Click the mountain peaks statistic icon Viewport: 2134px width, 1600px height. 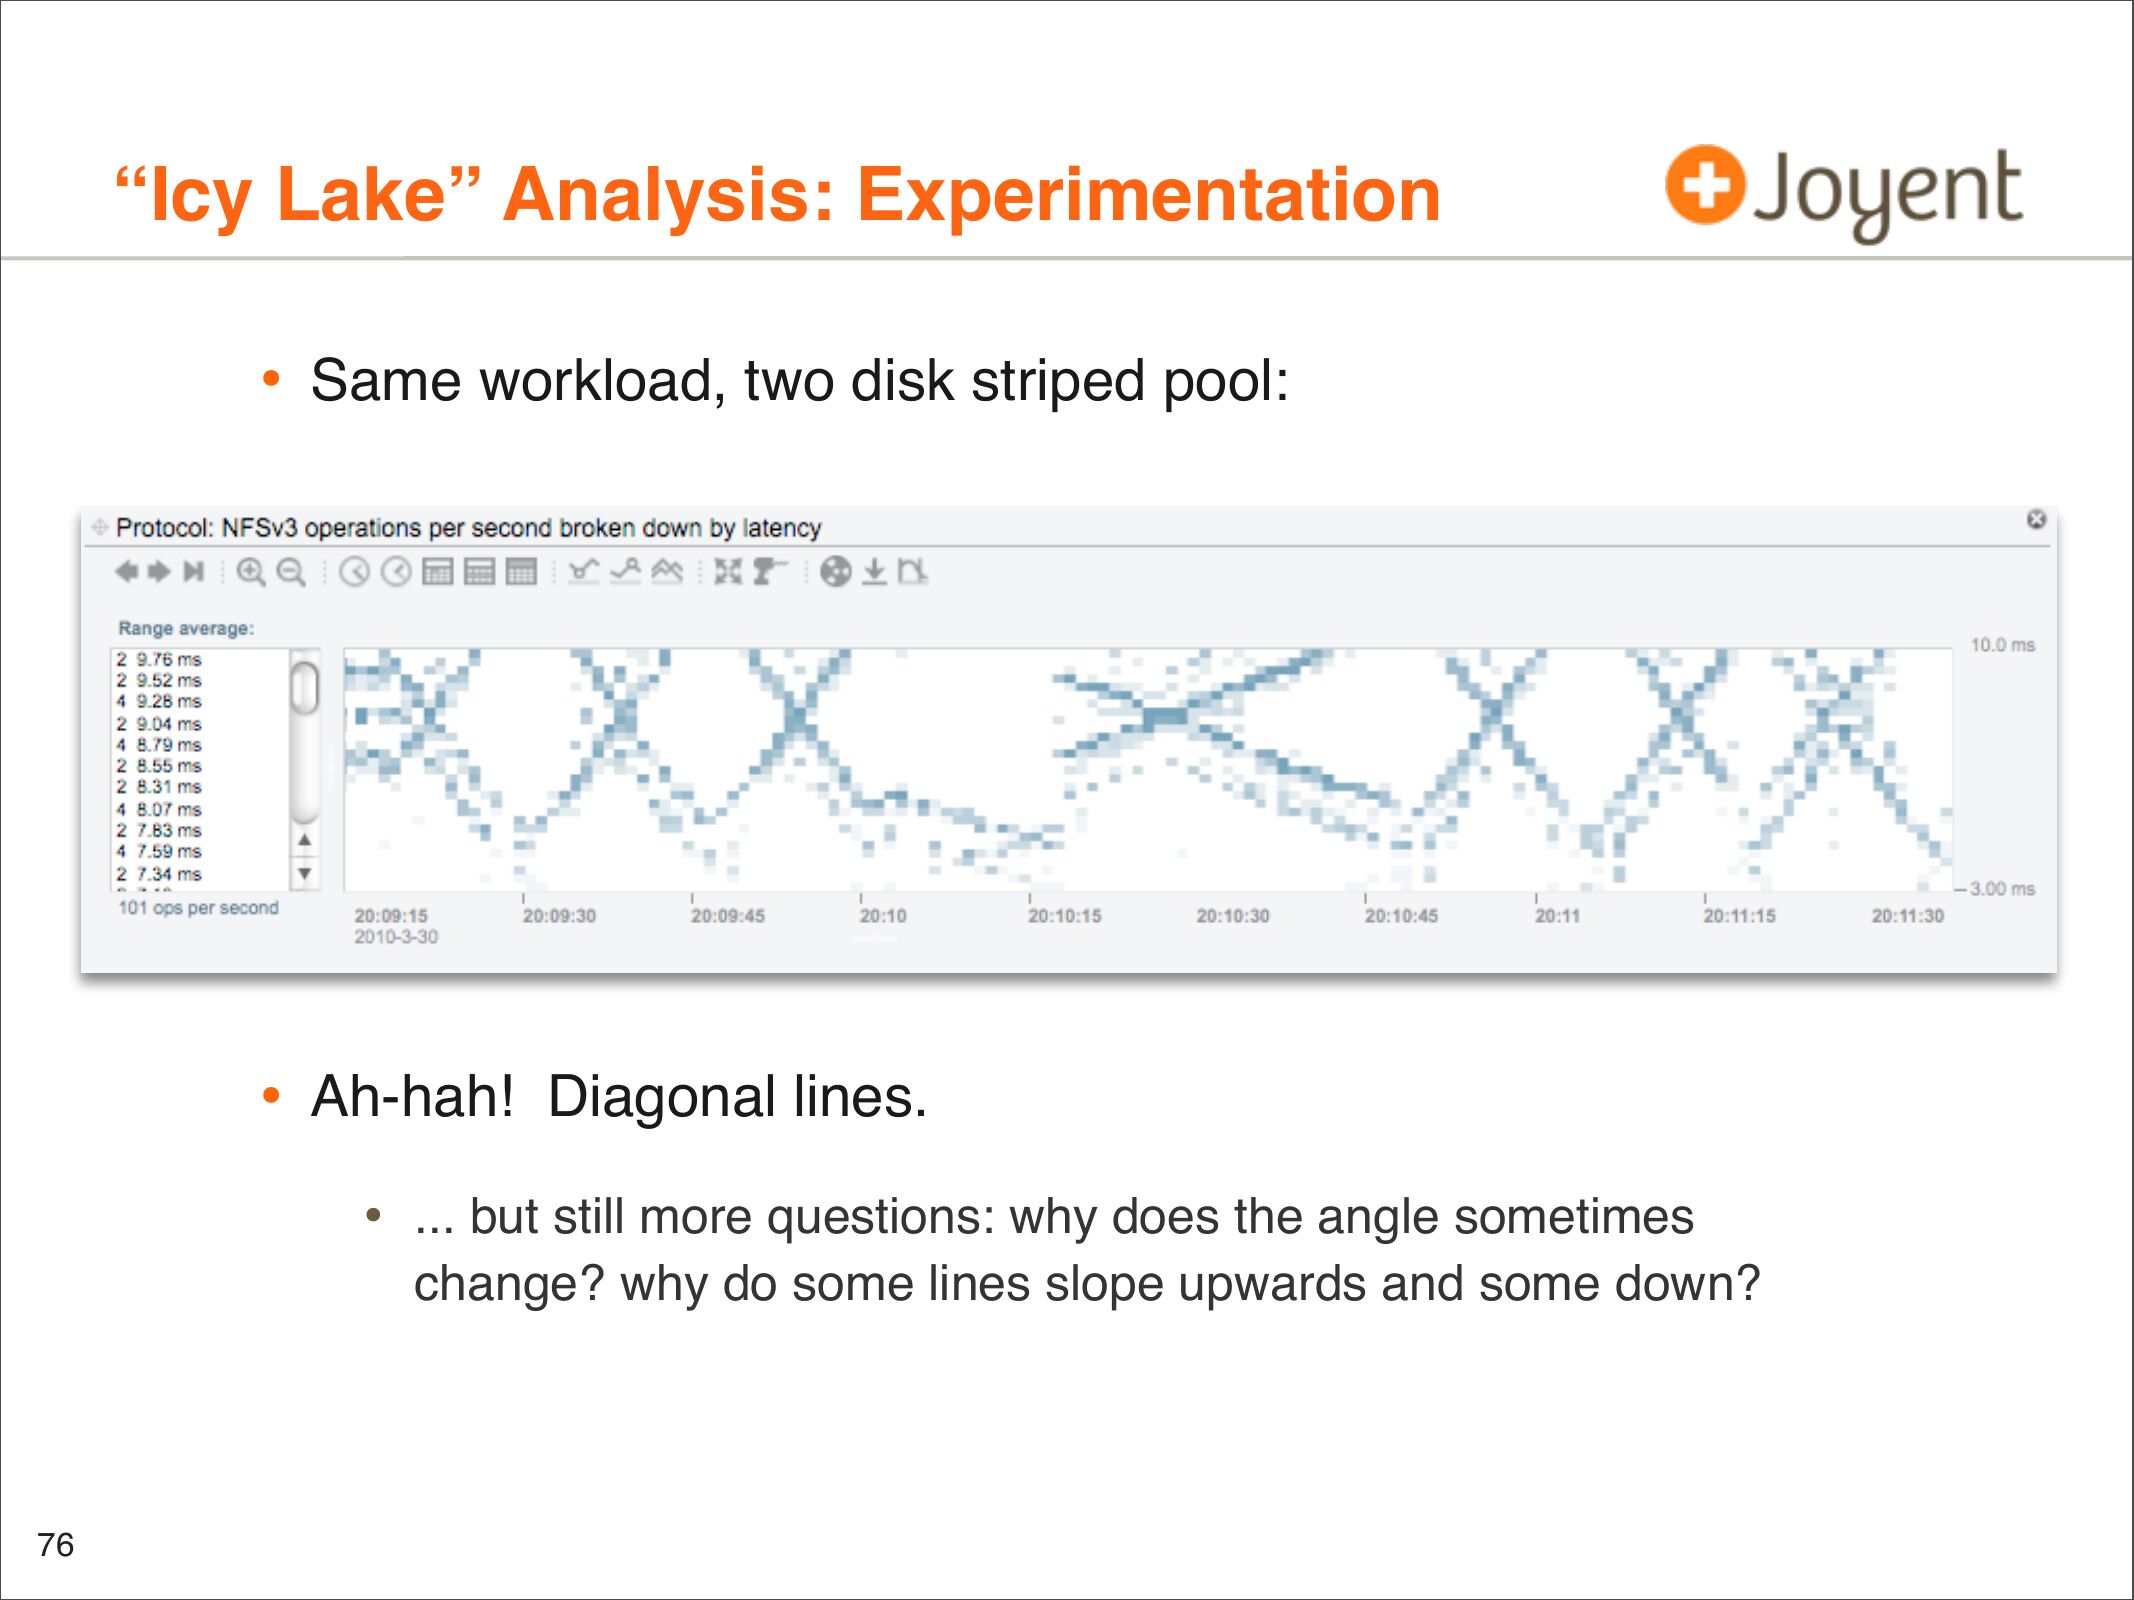[x=667, y=571]
